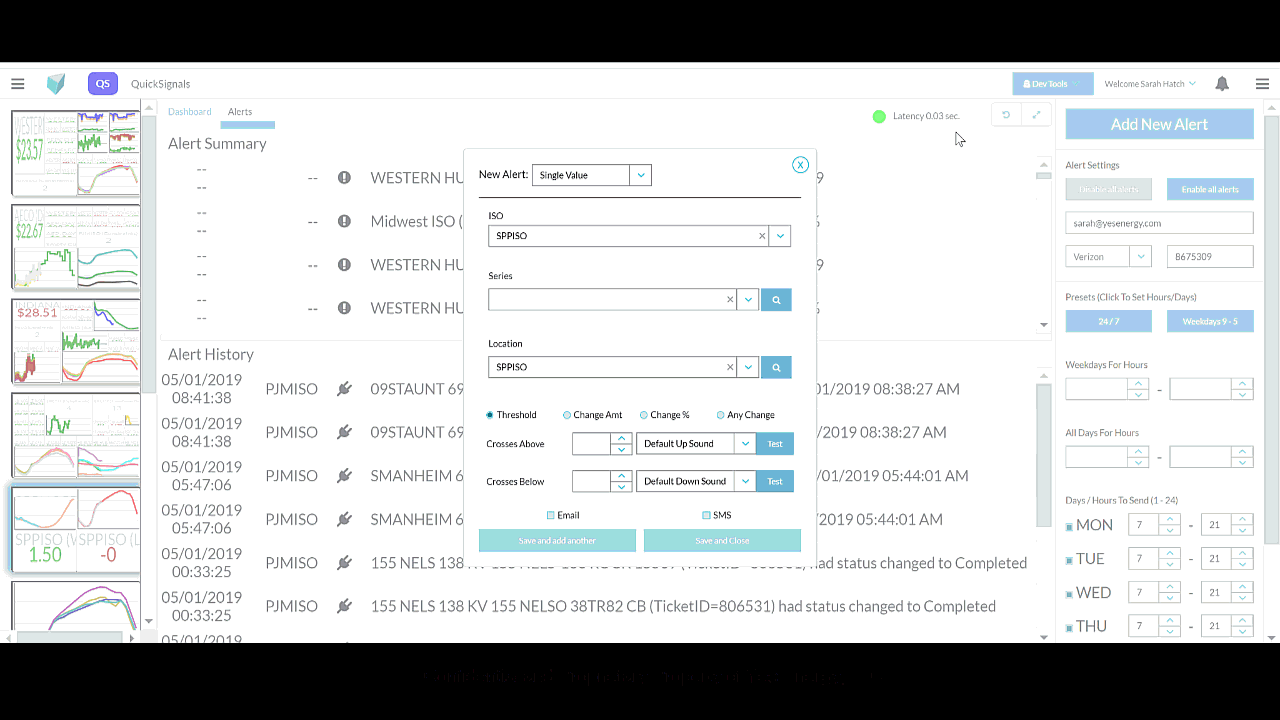Expand dashboard with fullscreen arrows icon
The width and height of the screenshot is (1280, 720).
click(1036, 115)
